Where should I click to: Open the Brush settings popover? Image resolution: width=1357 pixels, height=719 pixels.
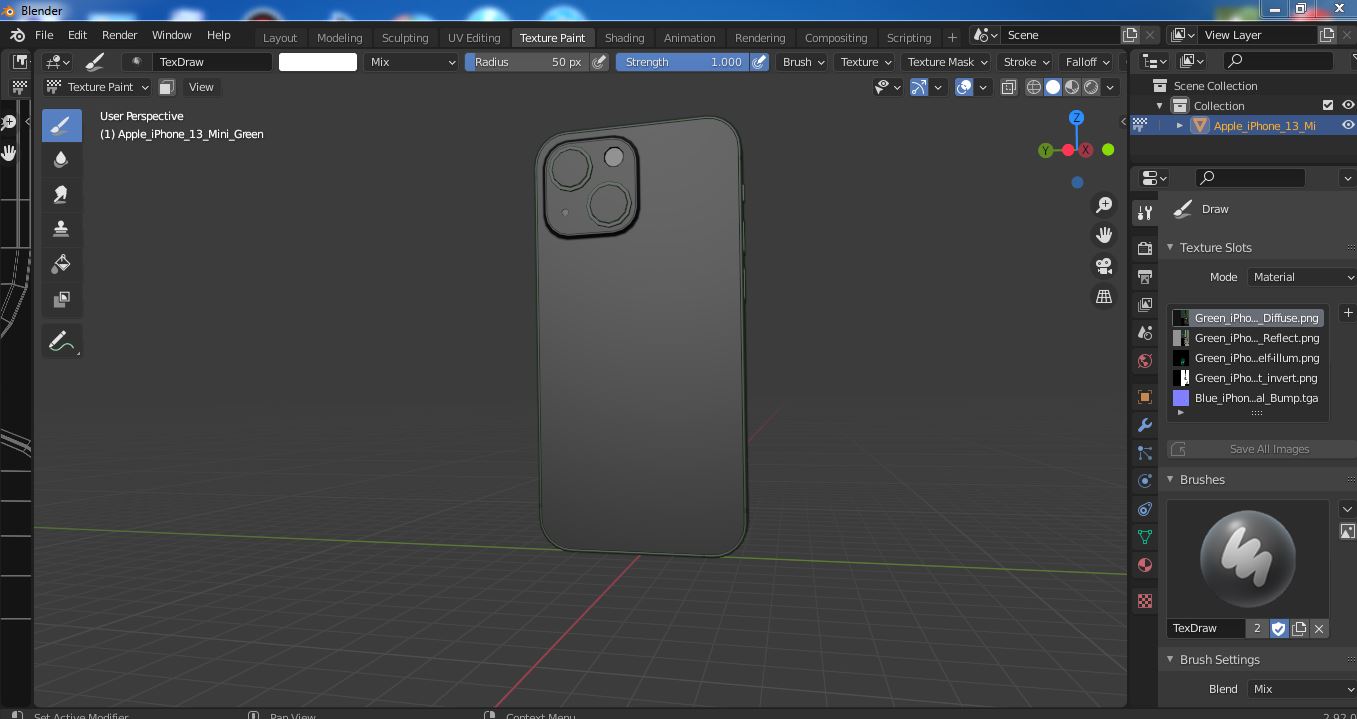point(804,62)
